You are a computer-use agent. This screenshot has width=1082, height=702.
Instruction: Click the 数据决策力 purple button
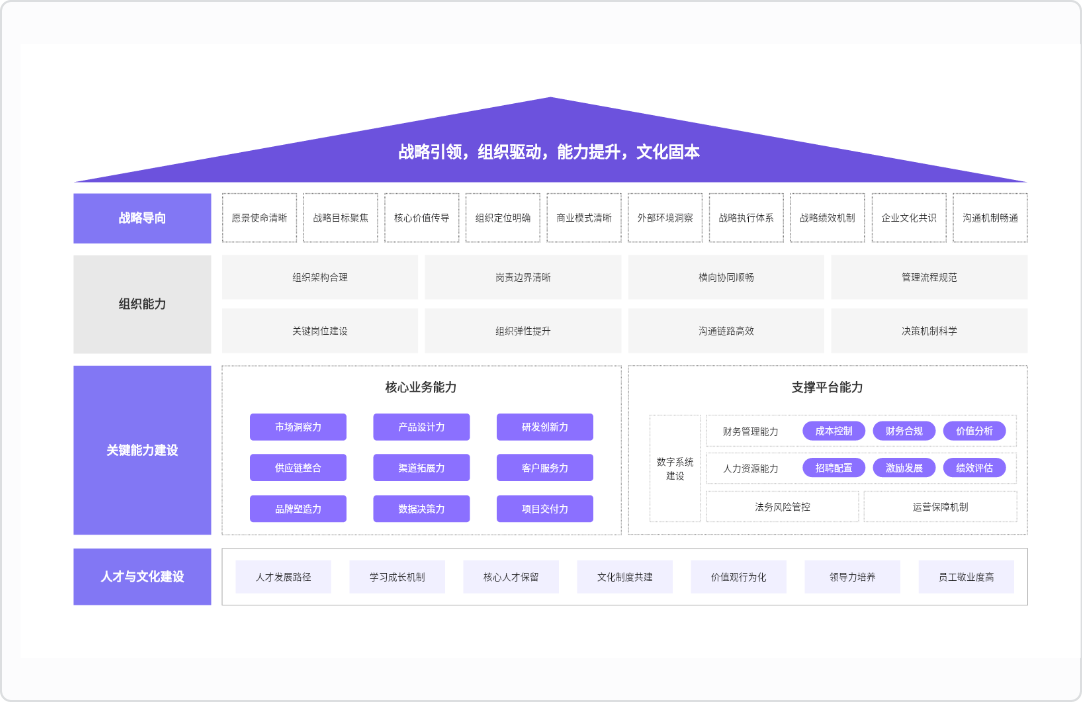click(422, 509)
